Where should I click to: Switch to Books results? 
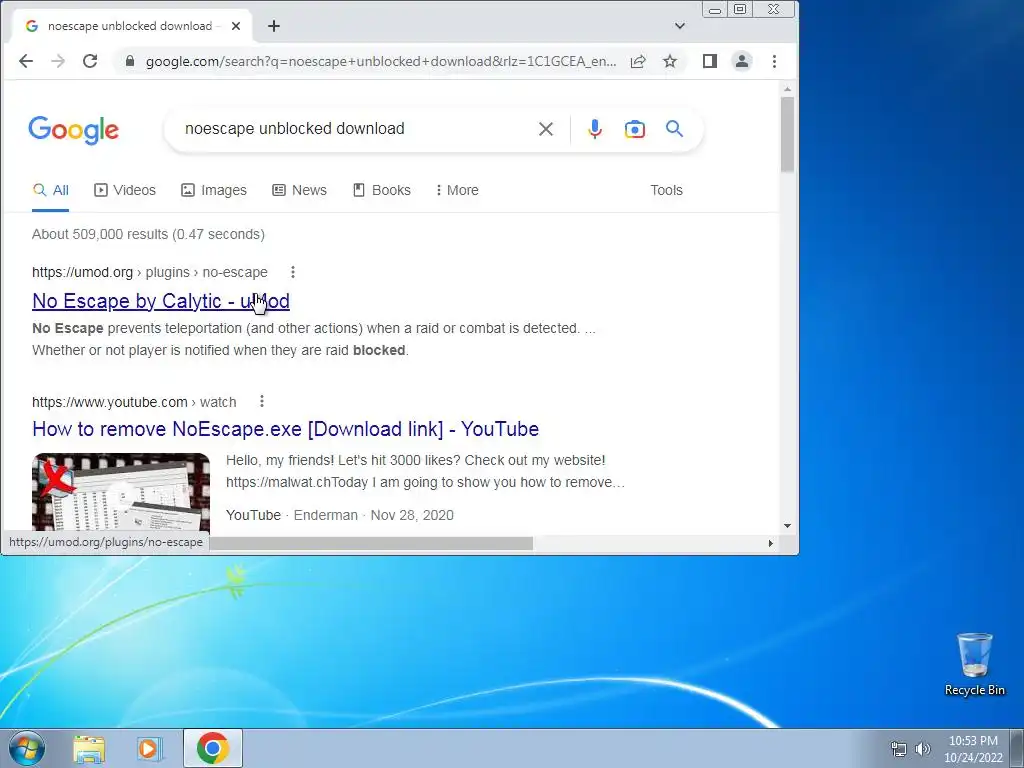pyautogui.click(x=381, y=190)
